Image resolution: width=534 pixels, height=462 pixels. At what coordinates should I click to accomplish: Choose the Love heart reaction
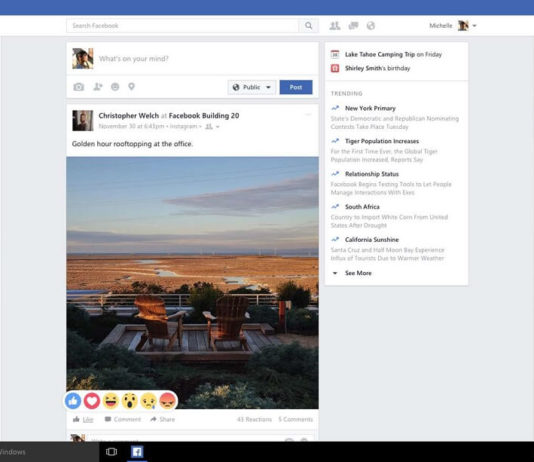92,401
